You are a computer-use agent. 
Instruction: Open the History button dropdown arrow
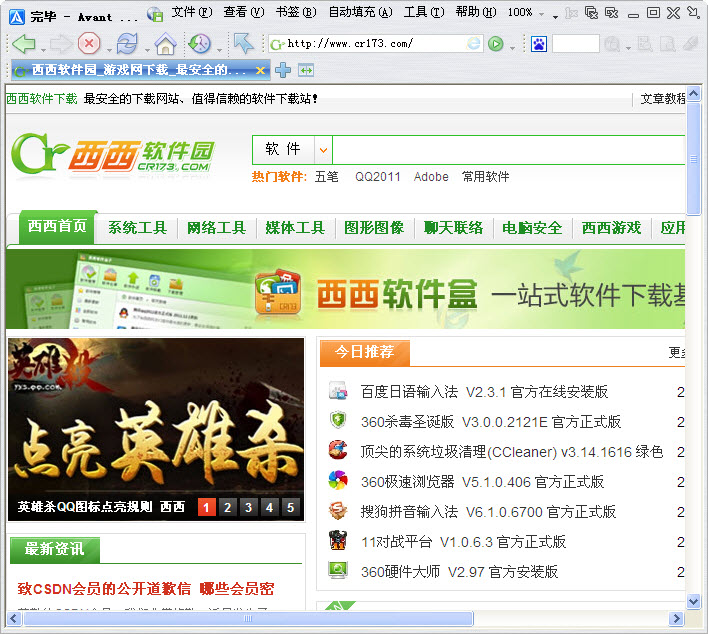tap(219, 49)
